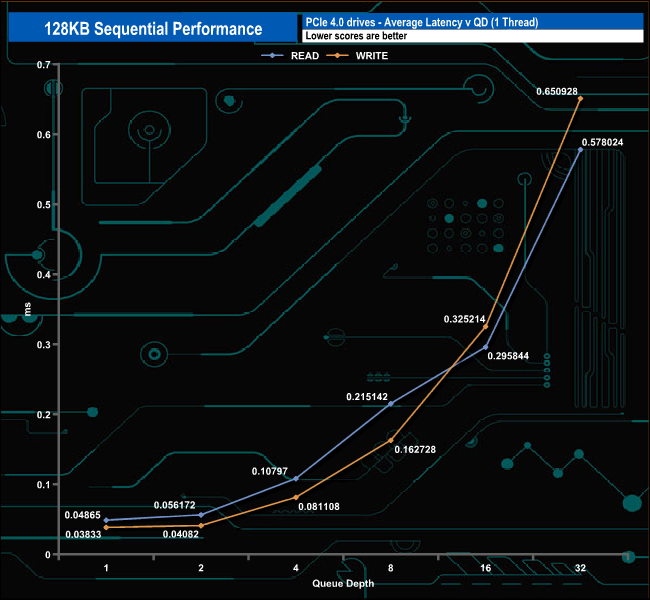Click the write data point at queue depth 4

[296, 497]
